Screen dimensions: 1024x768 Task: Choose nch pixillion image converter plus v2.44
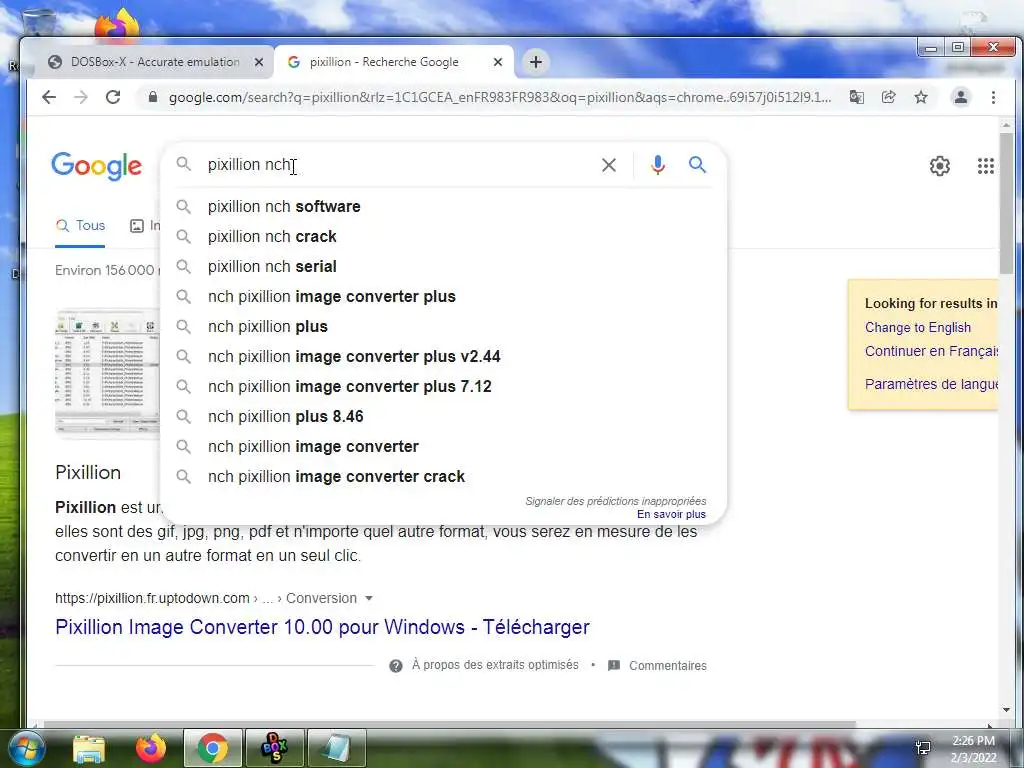tap(443, 357)
